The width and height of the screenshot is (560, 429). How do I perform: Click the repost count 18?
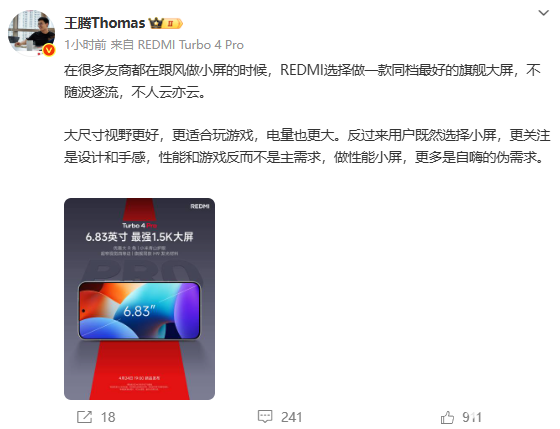click(108, 417)
